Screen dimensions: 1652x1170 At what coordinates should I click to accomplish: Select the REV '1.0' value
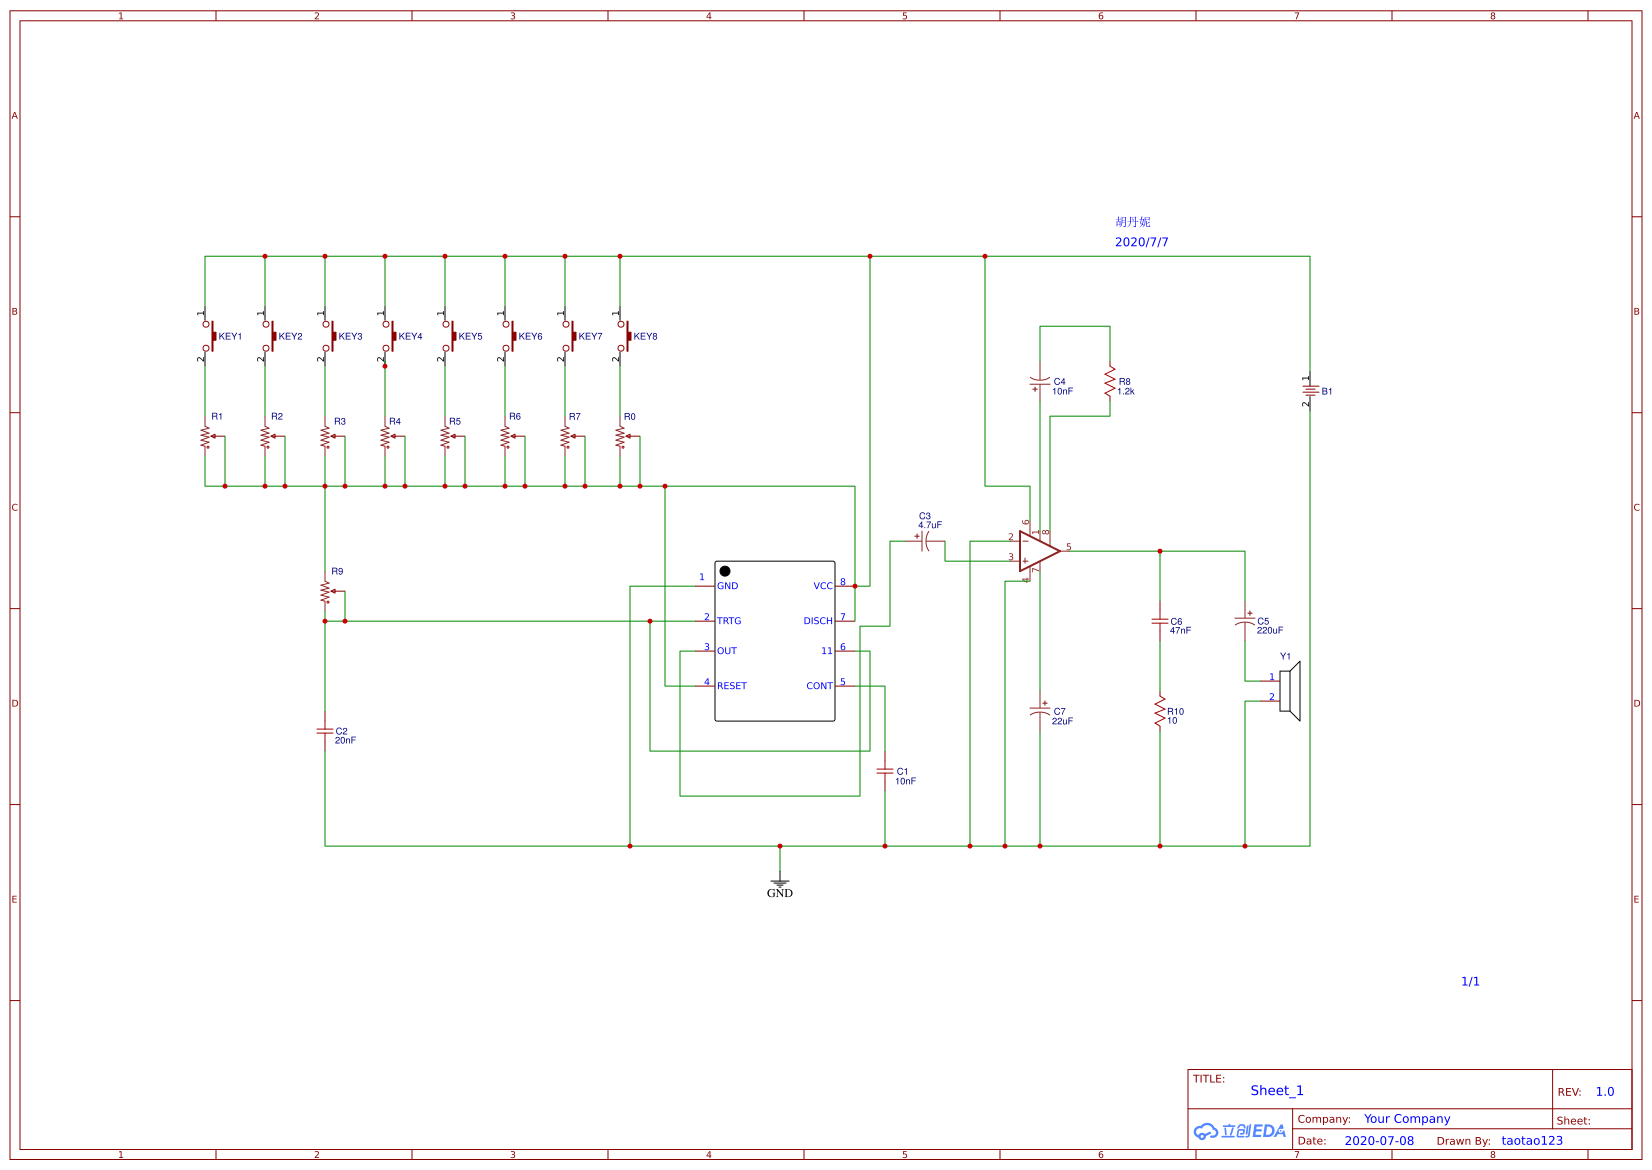(1605, 1092)
